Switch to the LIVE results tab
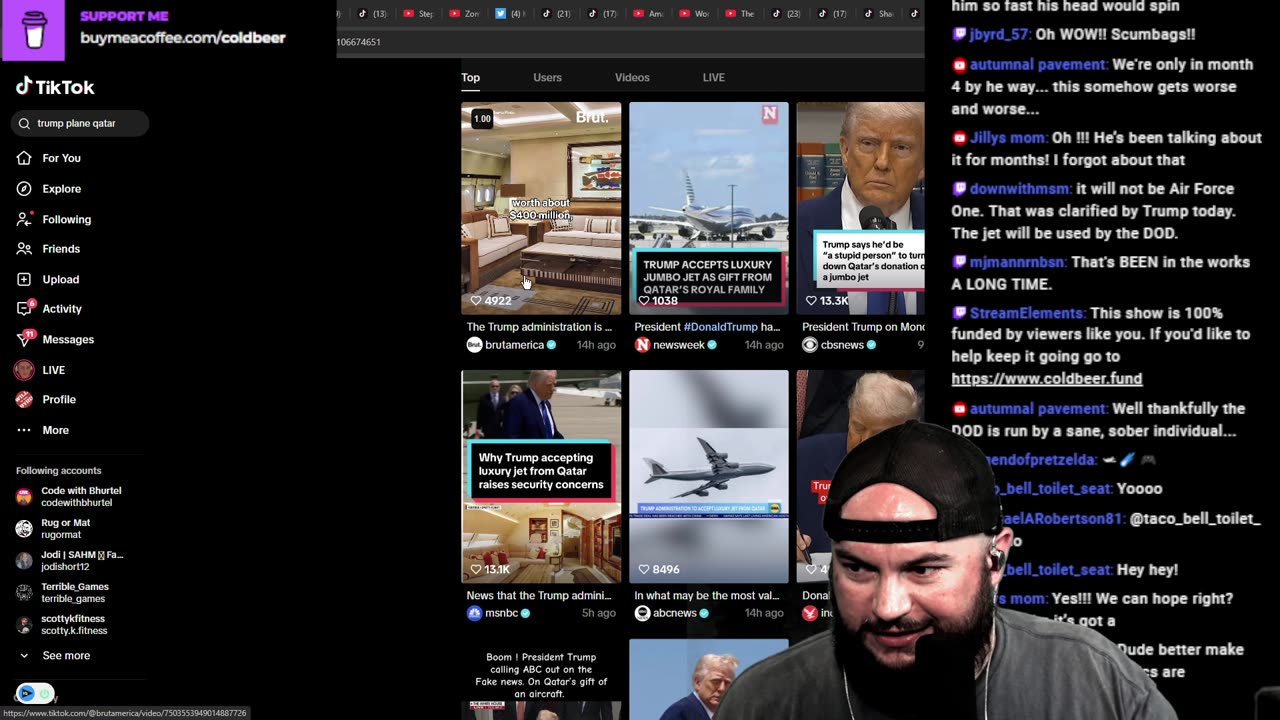The image size is (1280, 720). [713, 77]
